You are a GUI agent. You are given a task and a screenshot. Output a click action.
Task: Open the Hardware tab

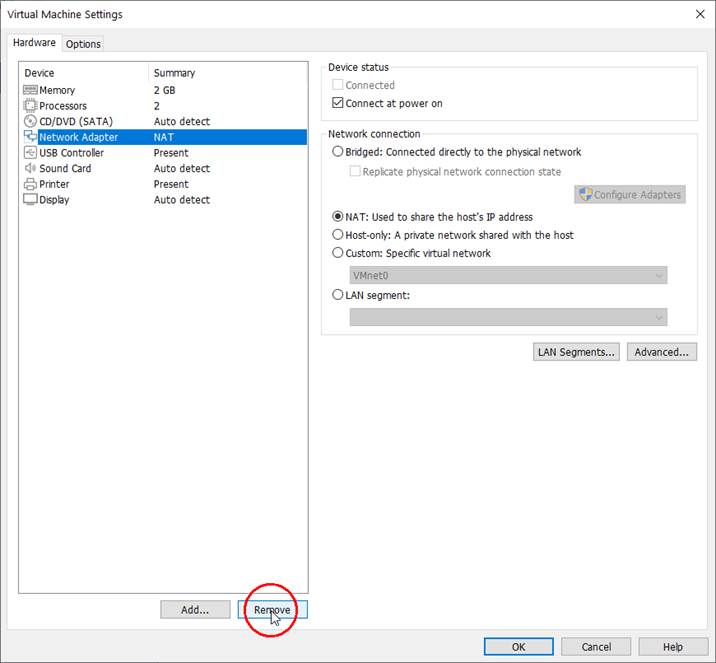click(34, 43)
